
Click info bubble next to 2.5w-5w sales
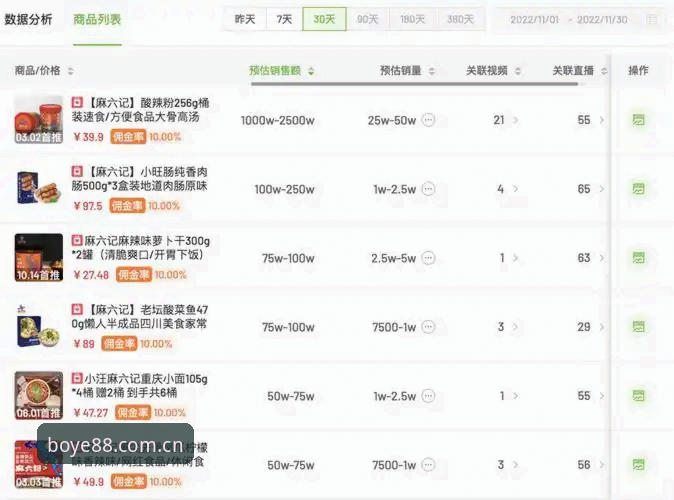(428, 258)
